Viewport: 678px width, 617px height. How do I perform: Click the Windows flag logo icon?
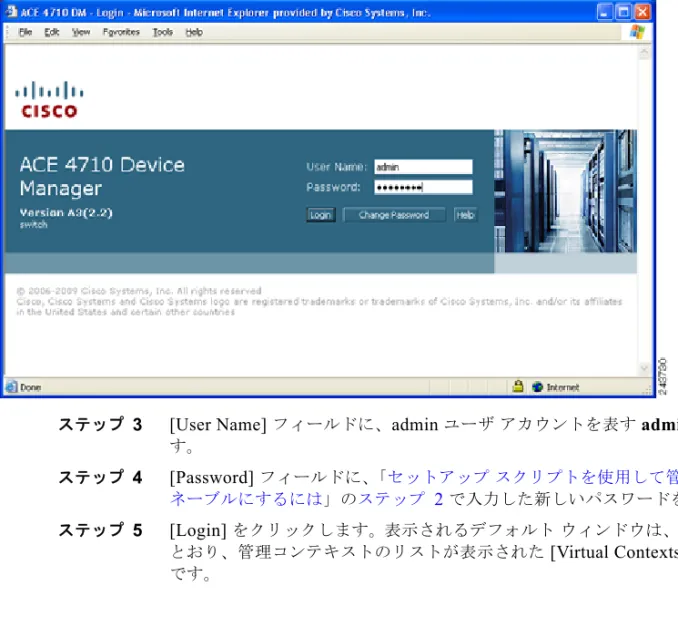(x=637, y=32)
